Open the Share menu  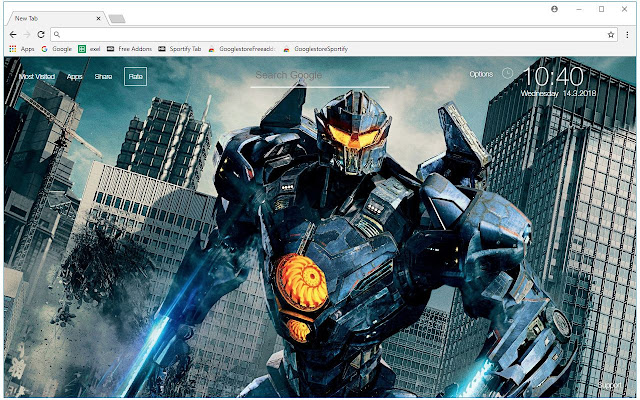click(103, 76)
